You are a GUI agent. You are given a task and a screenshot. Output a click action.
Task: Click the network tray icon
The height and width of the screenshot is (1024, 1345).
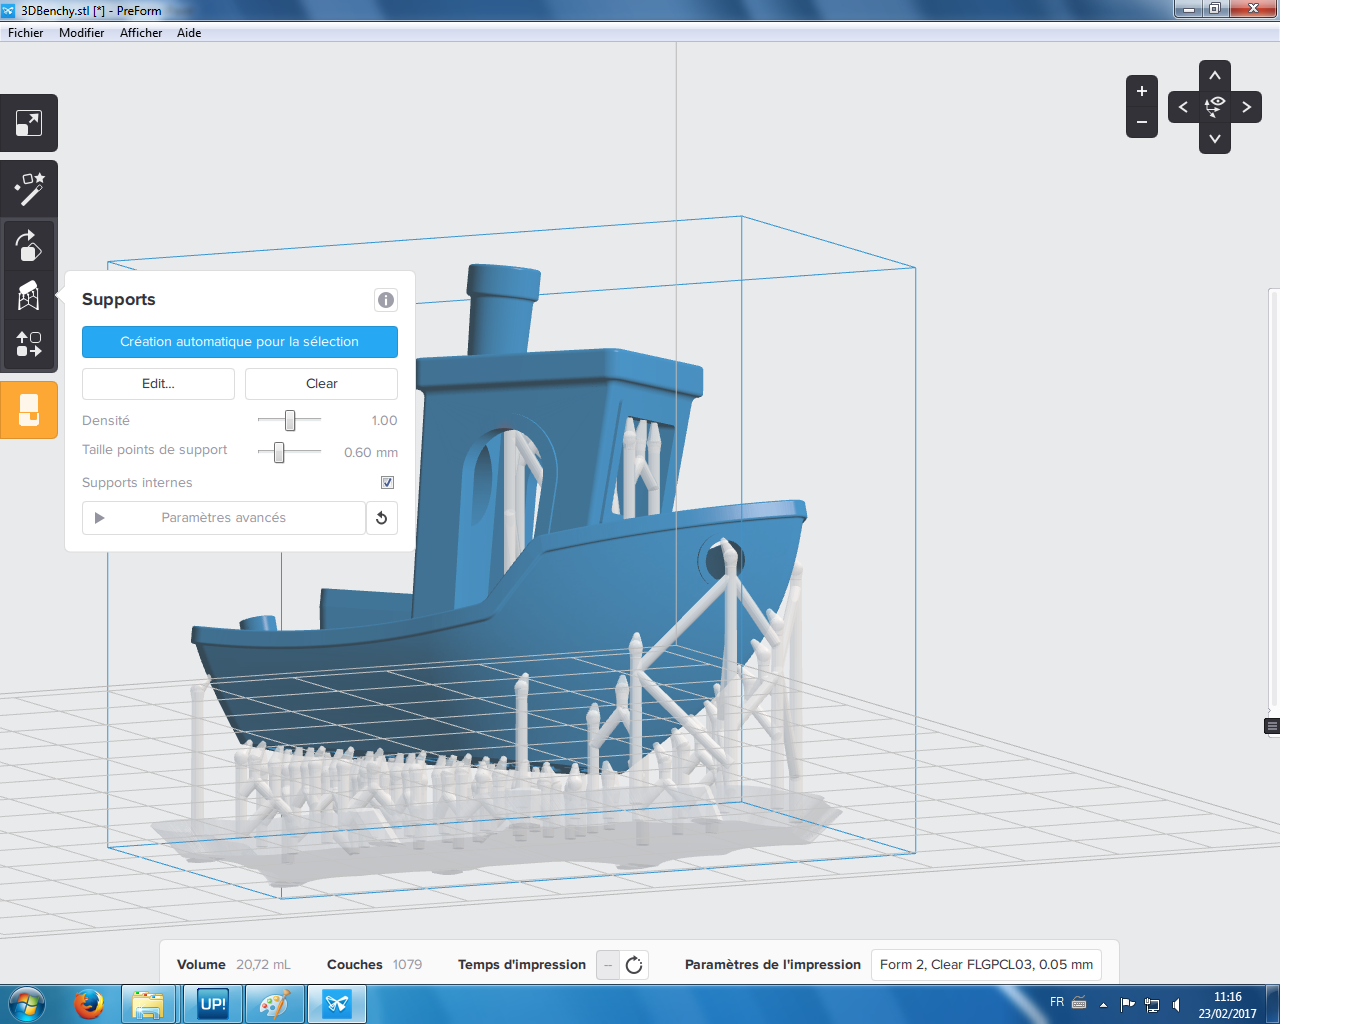(1152, 1005)
